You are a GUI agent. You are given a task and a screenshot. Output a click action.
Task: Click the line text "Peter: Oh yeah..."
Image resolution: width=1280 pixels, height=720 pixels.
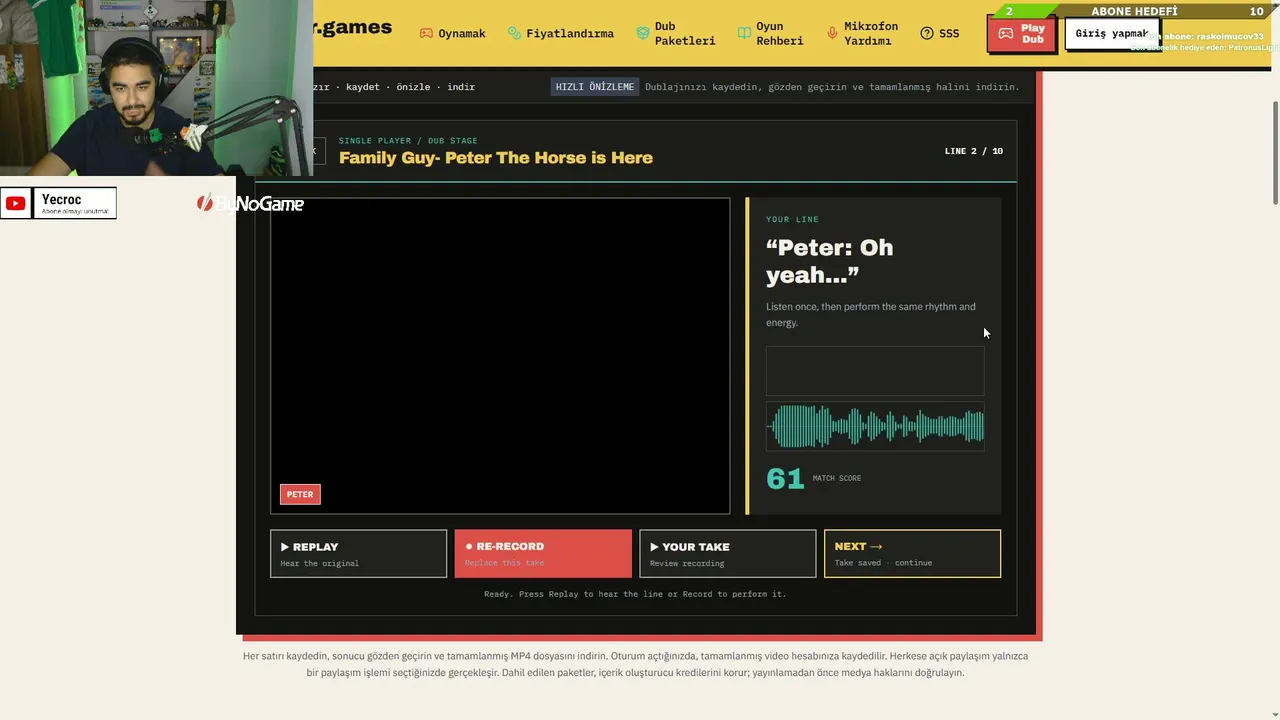pyautogui.click(x=830, y=261)
